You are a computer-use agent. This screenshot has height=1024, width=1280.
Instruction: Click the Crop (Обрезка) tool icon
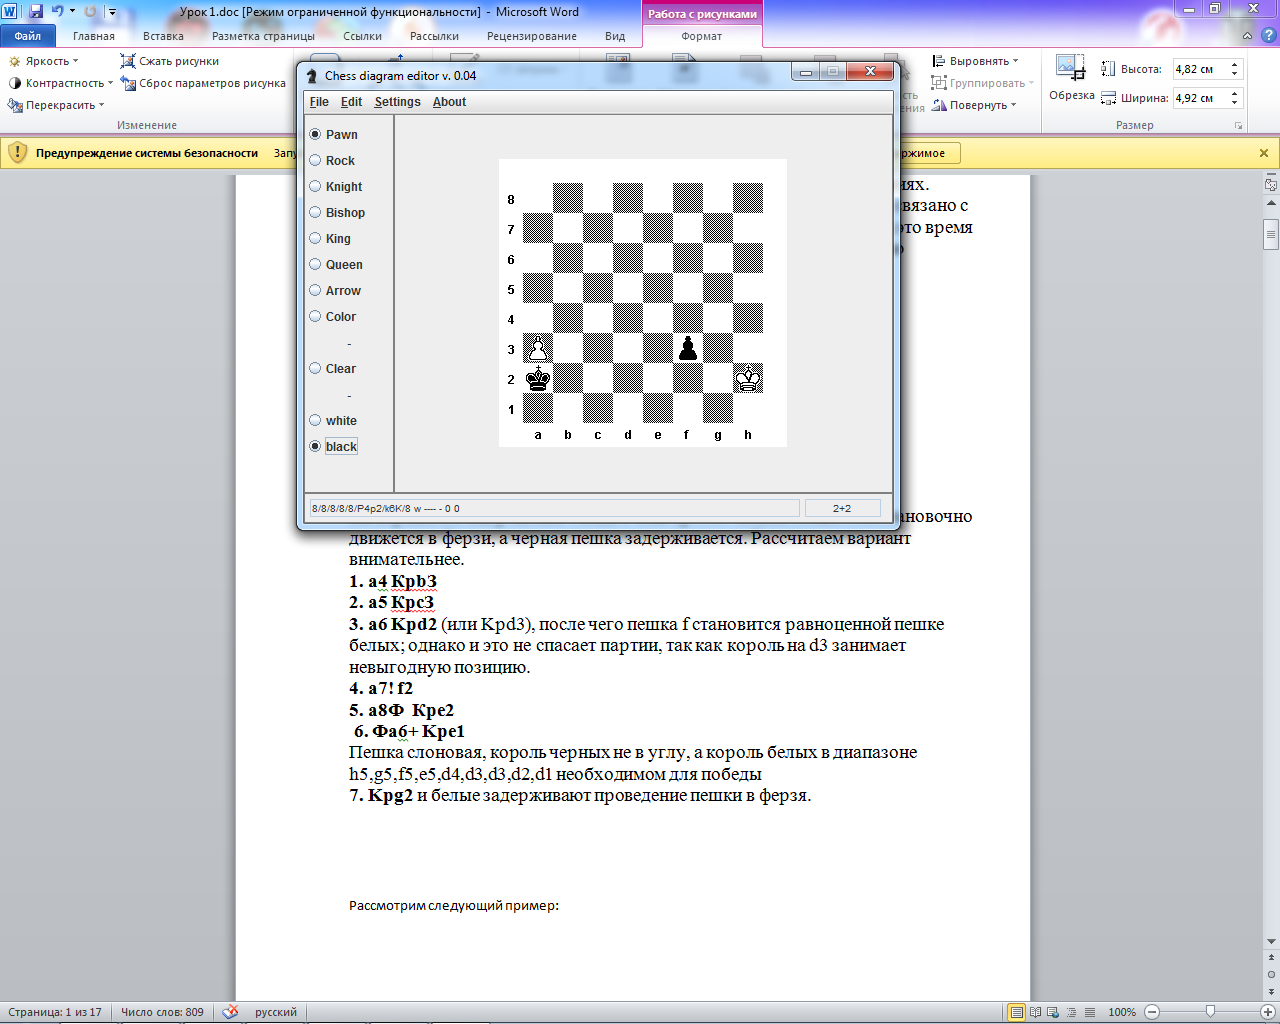pyautogui.click(x=1070, y=70)
